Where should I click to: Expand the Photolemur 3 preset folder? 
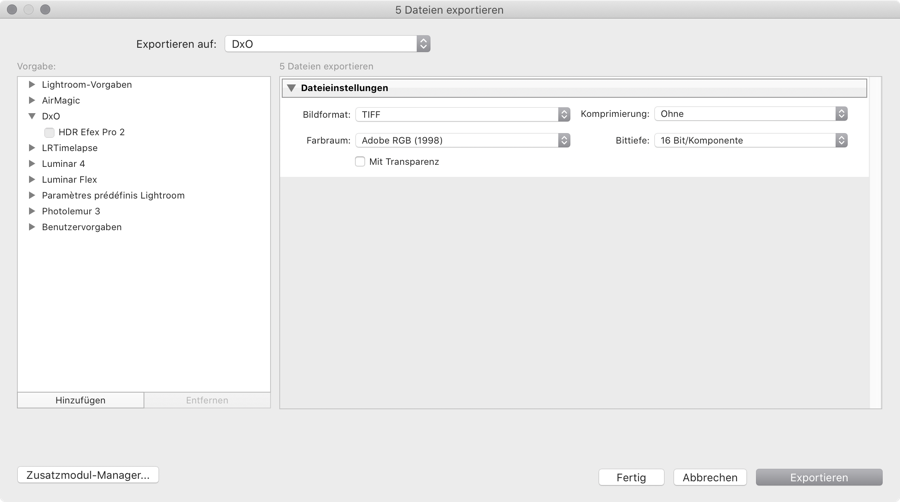pos(32,211)
